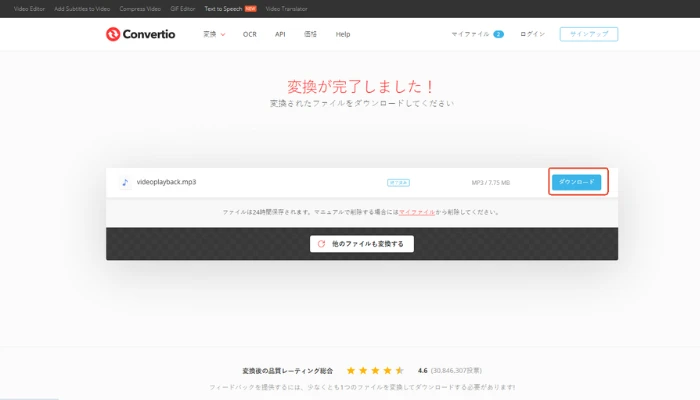Click the MP3 / 7.75 MB text
700x400 pixels.
pos(491,183)
